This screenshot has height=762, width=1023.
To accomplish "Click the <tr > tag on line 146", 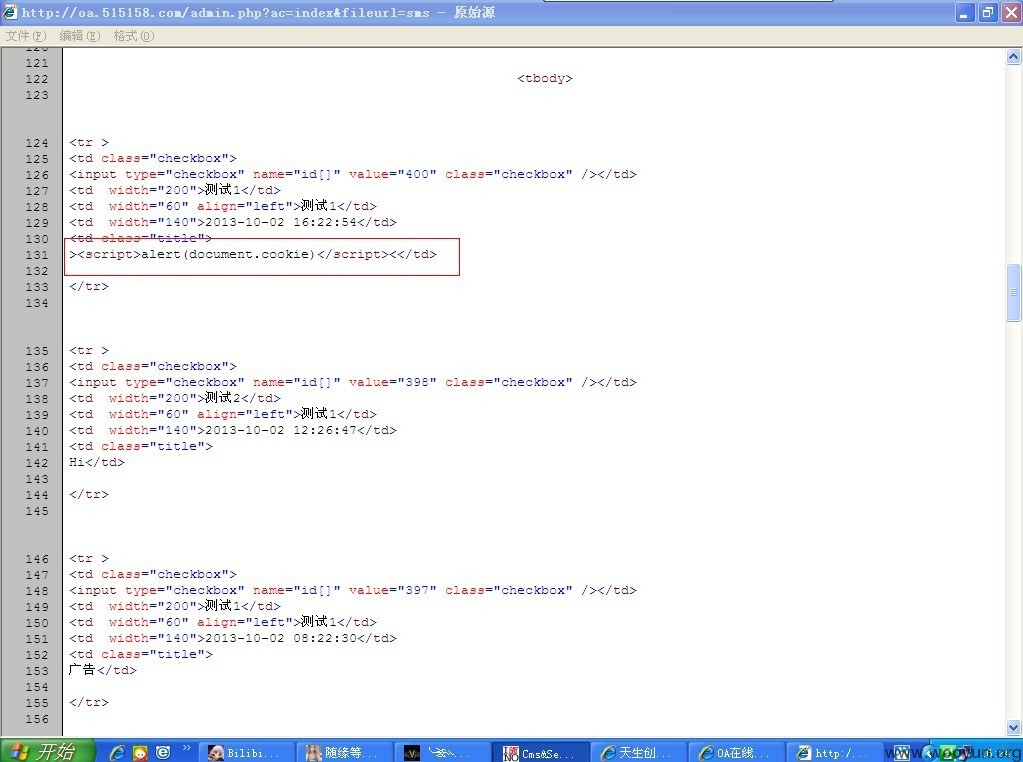I will click(x=89, y=558).
